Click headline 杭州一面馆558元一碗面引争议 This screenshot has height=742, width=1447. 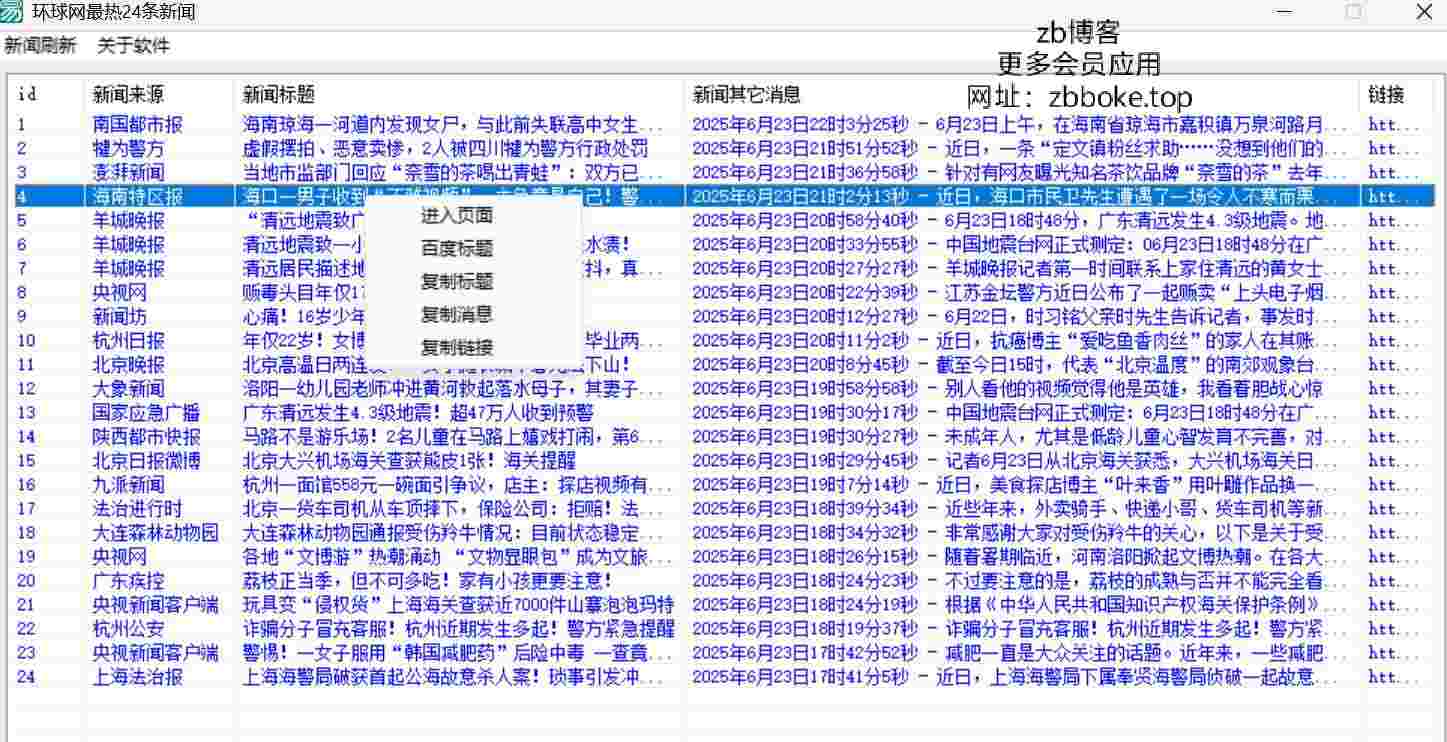point(453,485)
